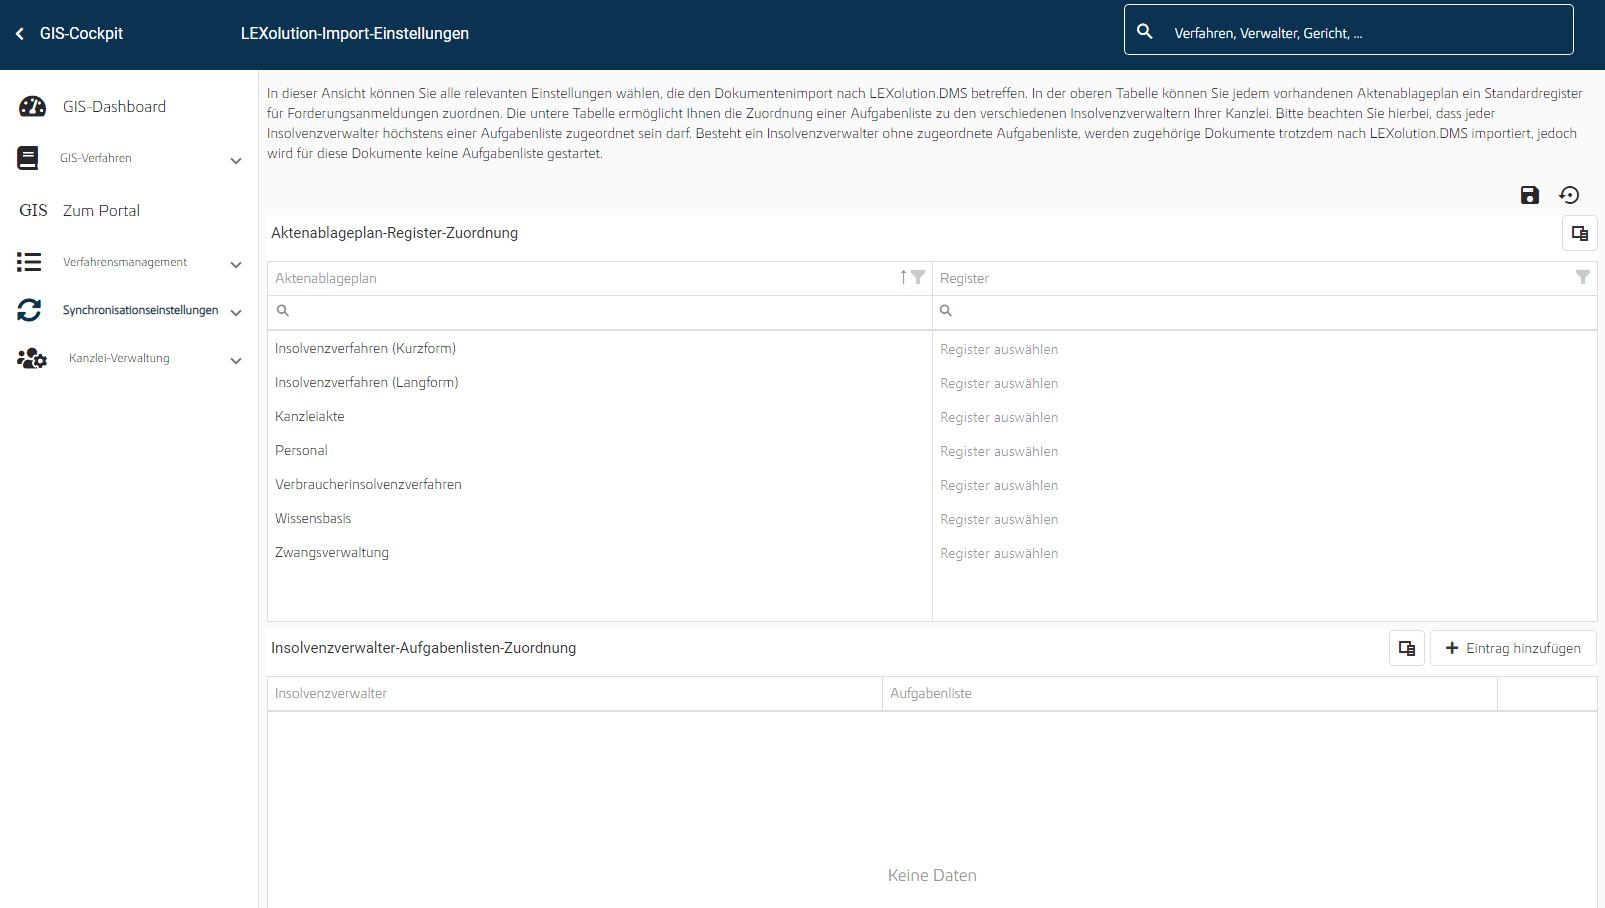This screenshot has width=1605, height=908.
Task: Click the Insolvenzverfahren (Kurzform) cell
Action: coord(600,349)
